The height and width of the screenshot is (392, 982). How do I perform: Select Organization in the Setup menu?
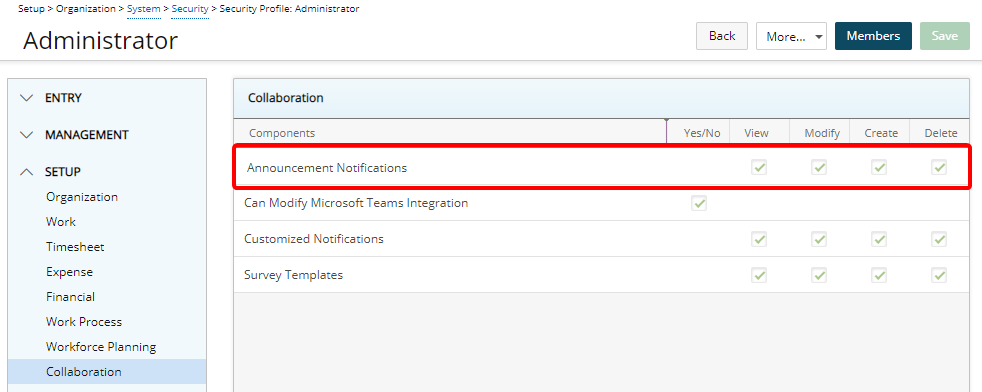point(82,197)
